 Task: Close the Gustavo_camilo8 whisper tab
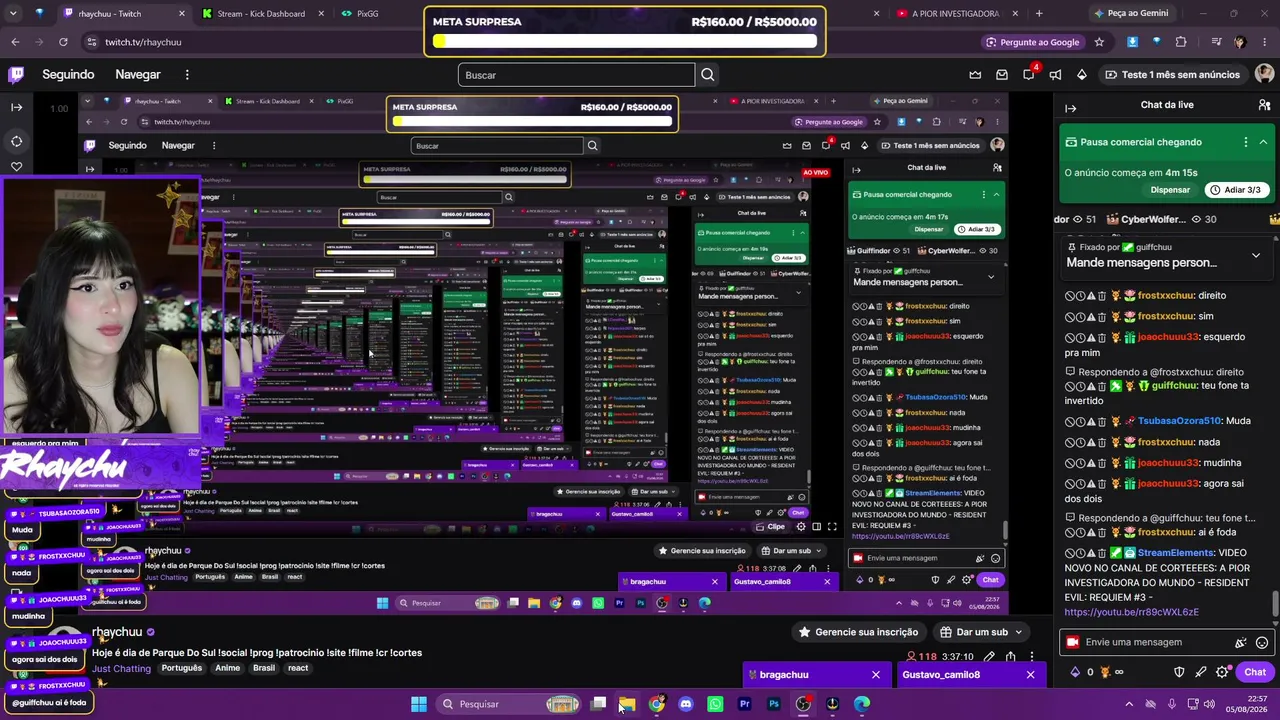point(1030,675)
